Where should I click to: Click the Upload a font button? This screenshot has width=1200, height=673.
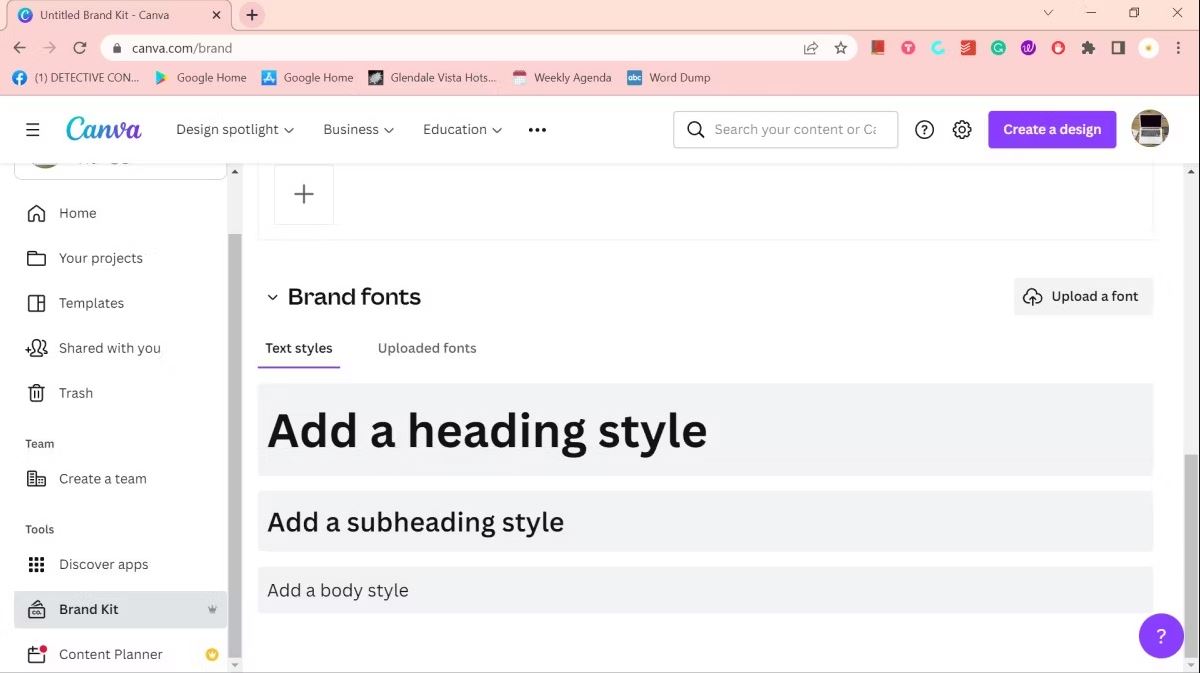[1083, 297]
